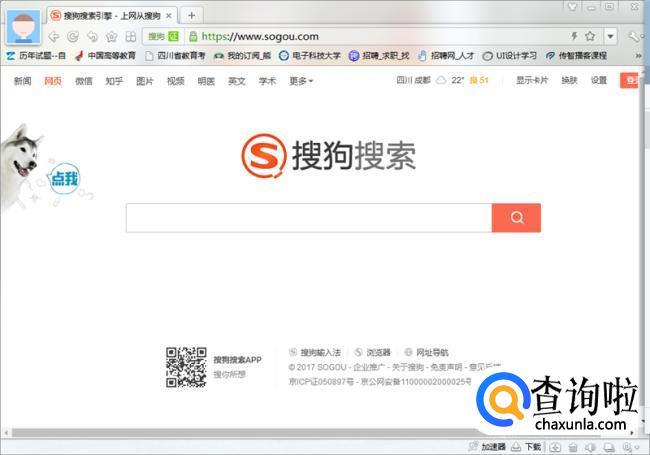This screenshot has width=650, height=455.
Task: Open the 招聘_求职_找 bookmark
Action: click(x=379, y=56)
